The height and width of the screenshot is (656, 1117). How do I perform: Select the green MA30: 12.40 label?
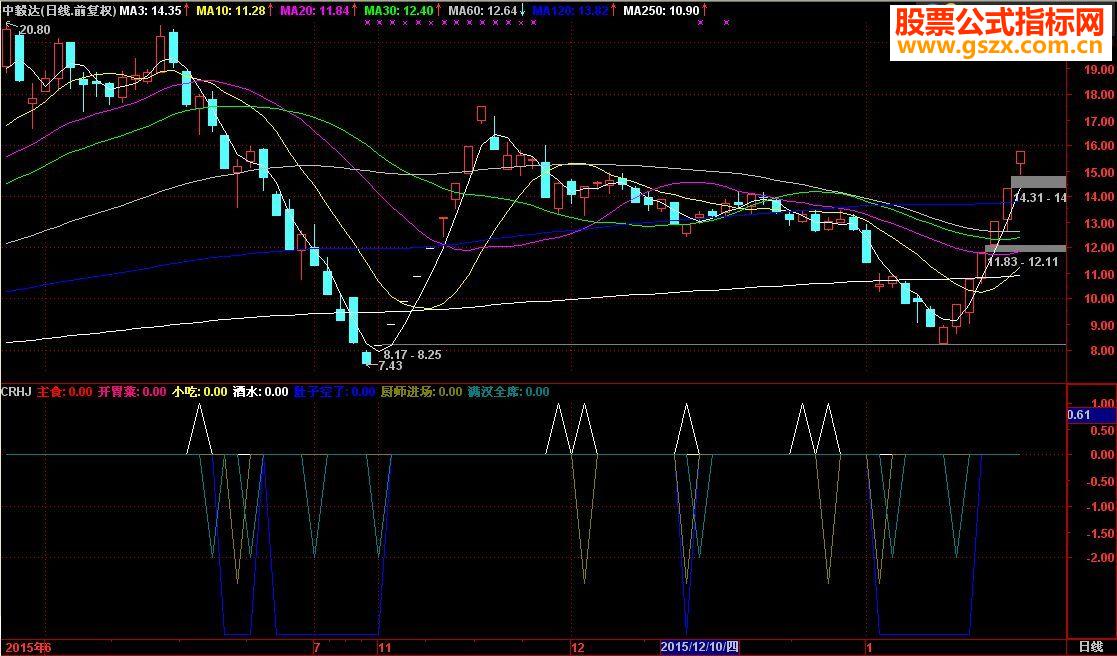tap(398, 11)
